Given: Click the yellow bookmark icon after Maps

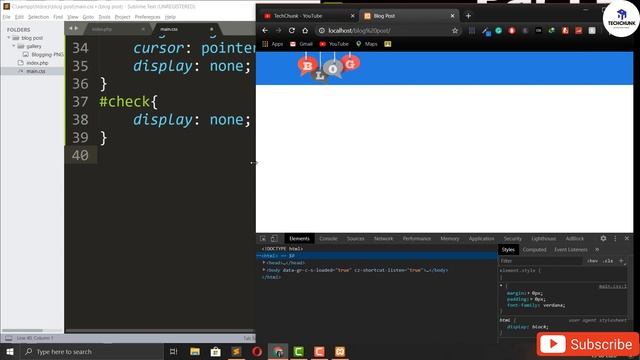Looking at the screenshot, I should [388, 44].
